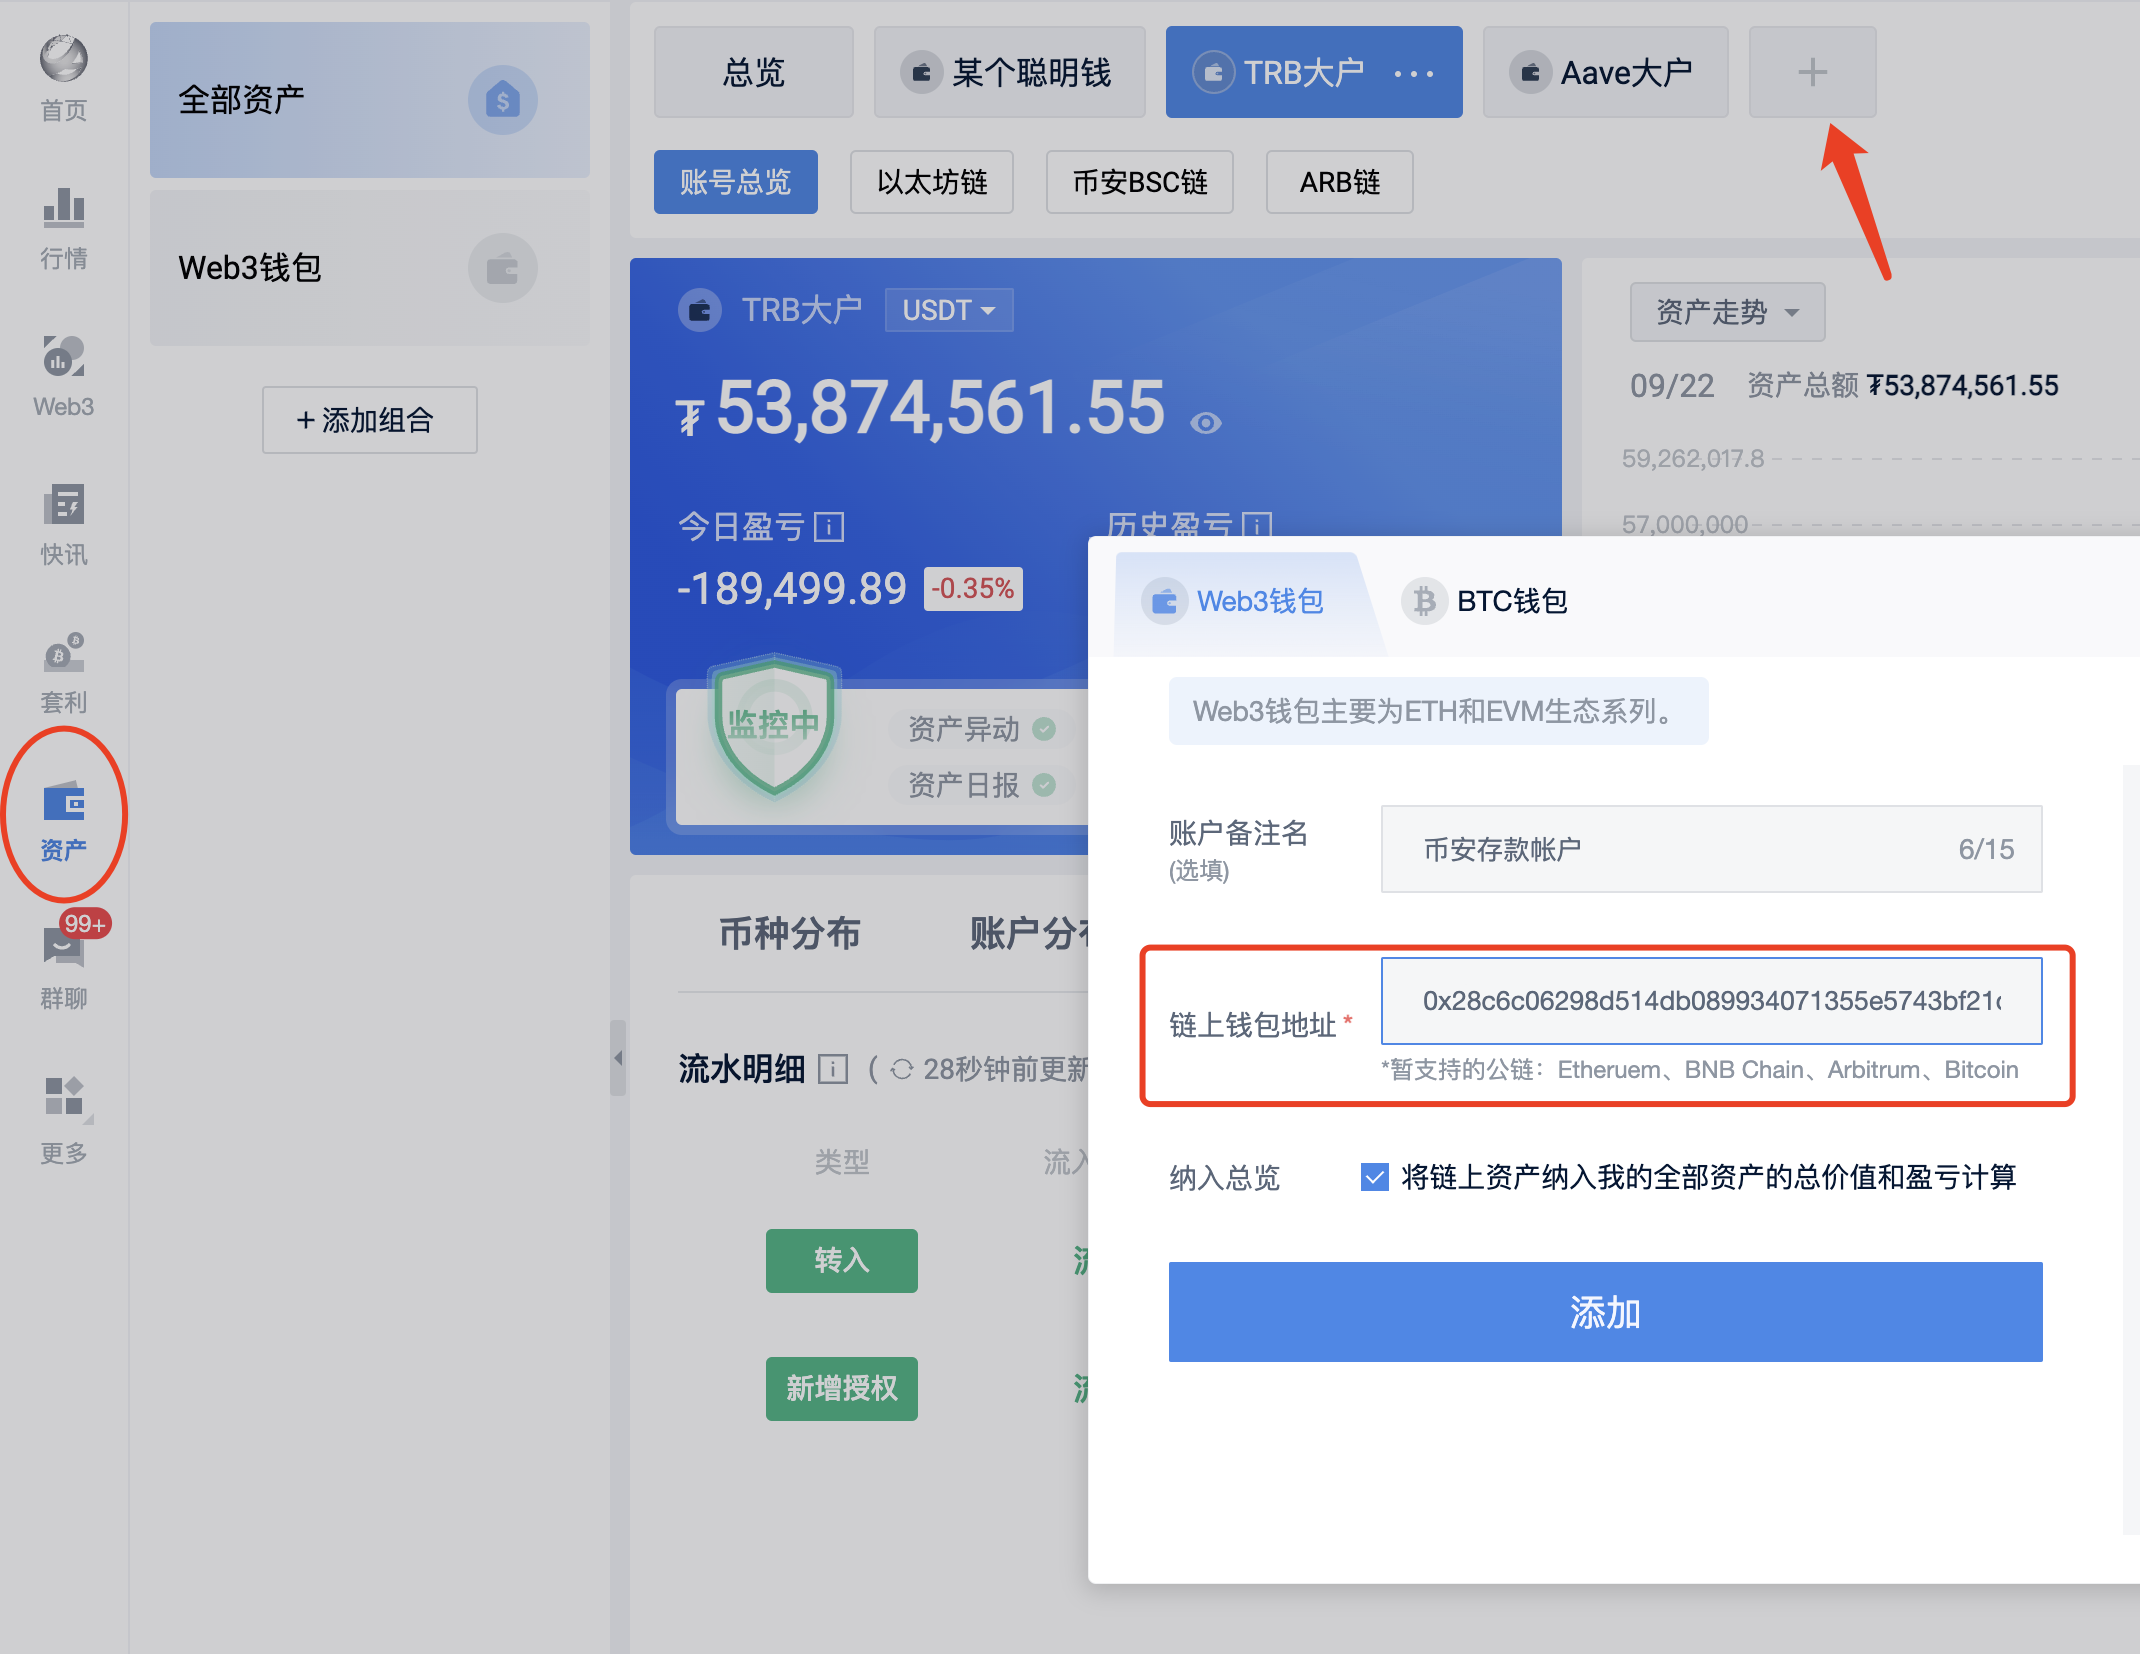Image resolution: width=2140 pixels, height=1654 pixels.
Task: Select ARB链 chain filter
Action: [x=1339, y=182]
